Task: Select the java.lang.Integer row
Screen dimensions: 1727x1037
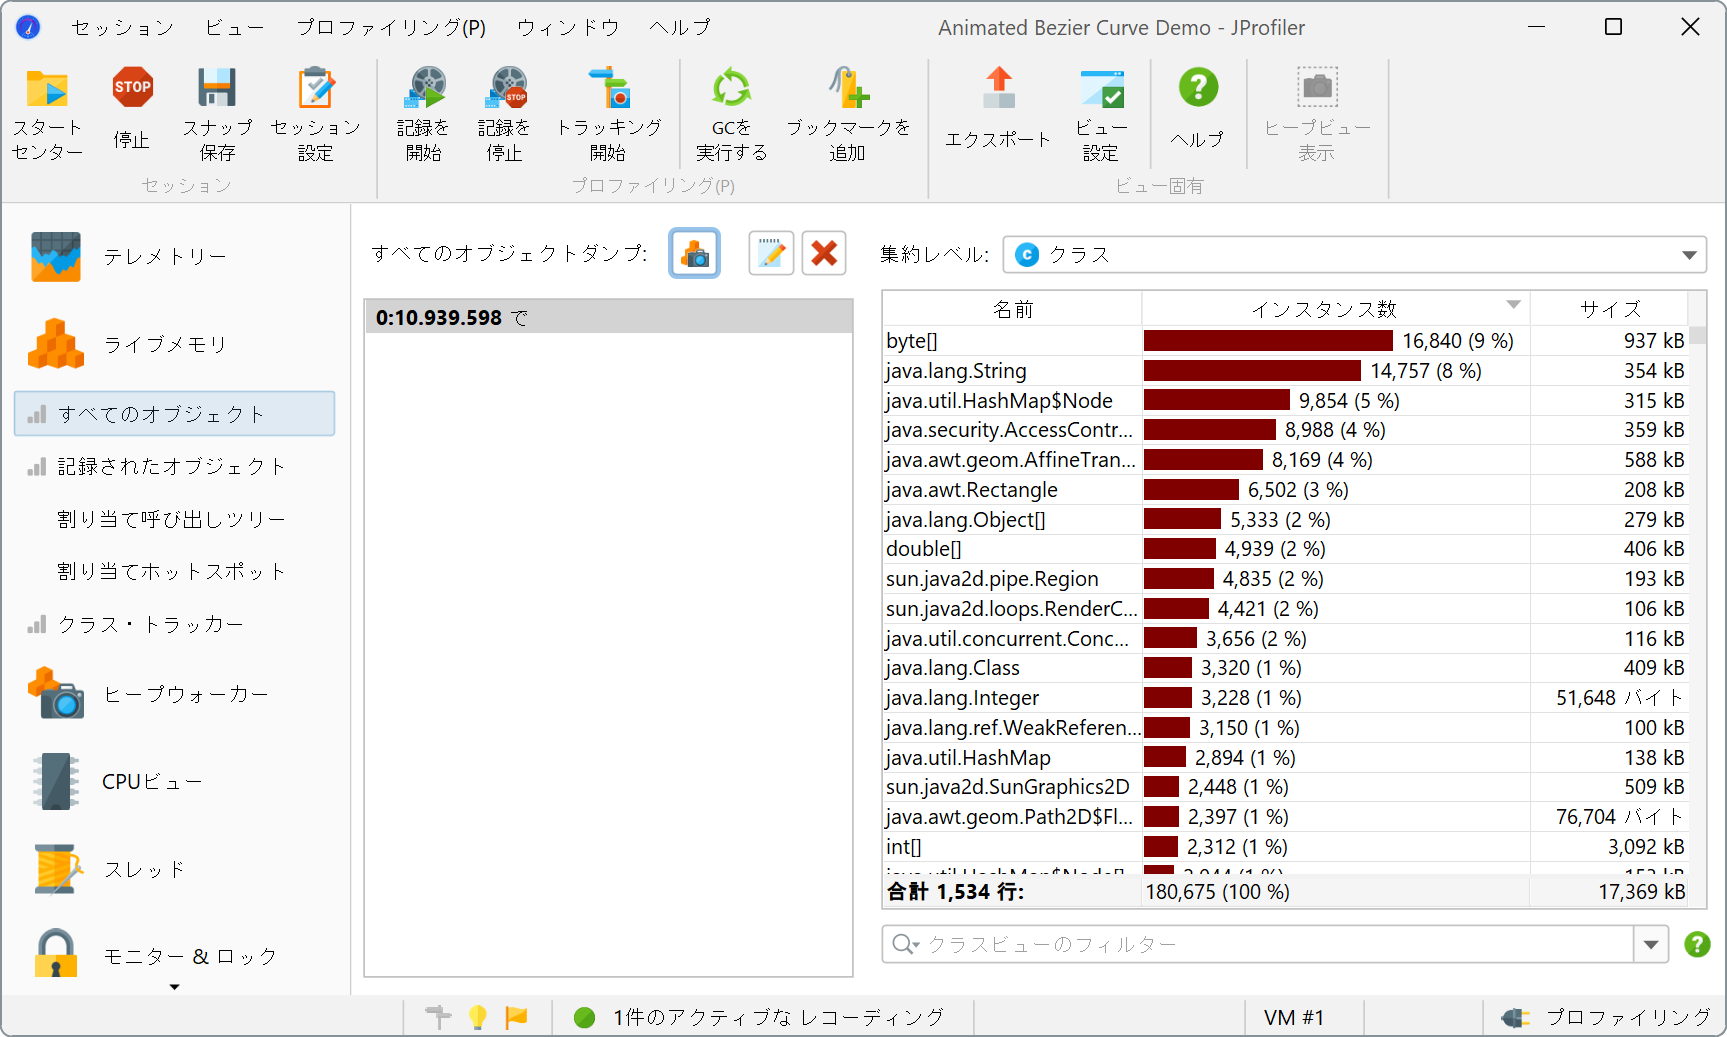Action: click(1285, 698)
